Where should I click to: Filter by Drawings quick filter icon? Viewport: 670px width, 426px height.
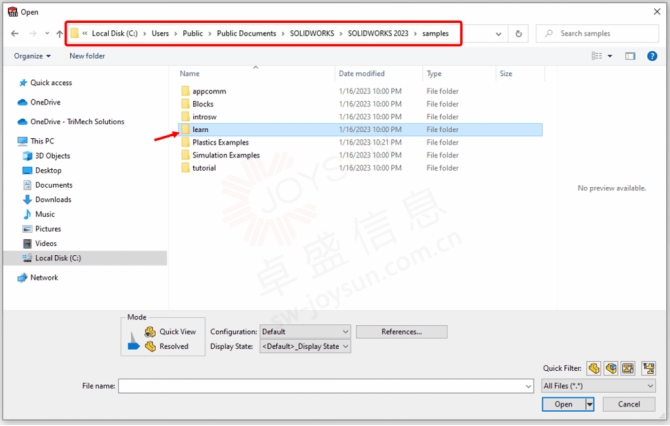coord(628,368)
